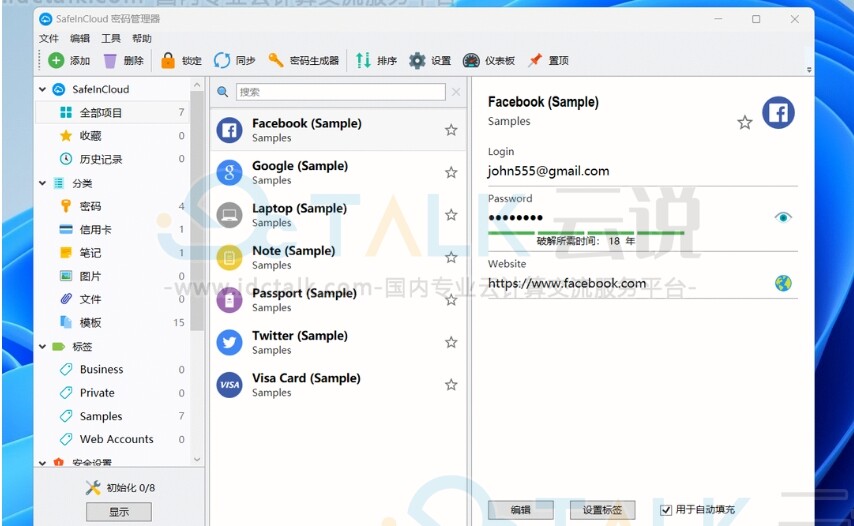Open the toolbar overflow arrow
This screenshot has width=854, height=526.
coord(809,70)
